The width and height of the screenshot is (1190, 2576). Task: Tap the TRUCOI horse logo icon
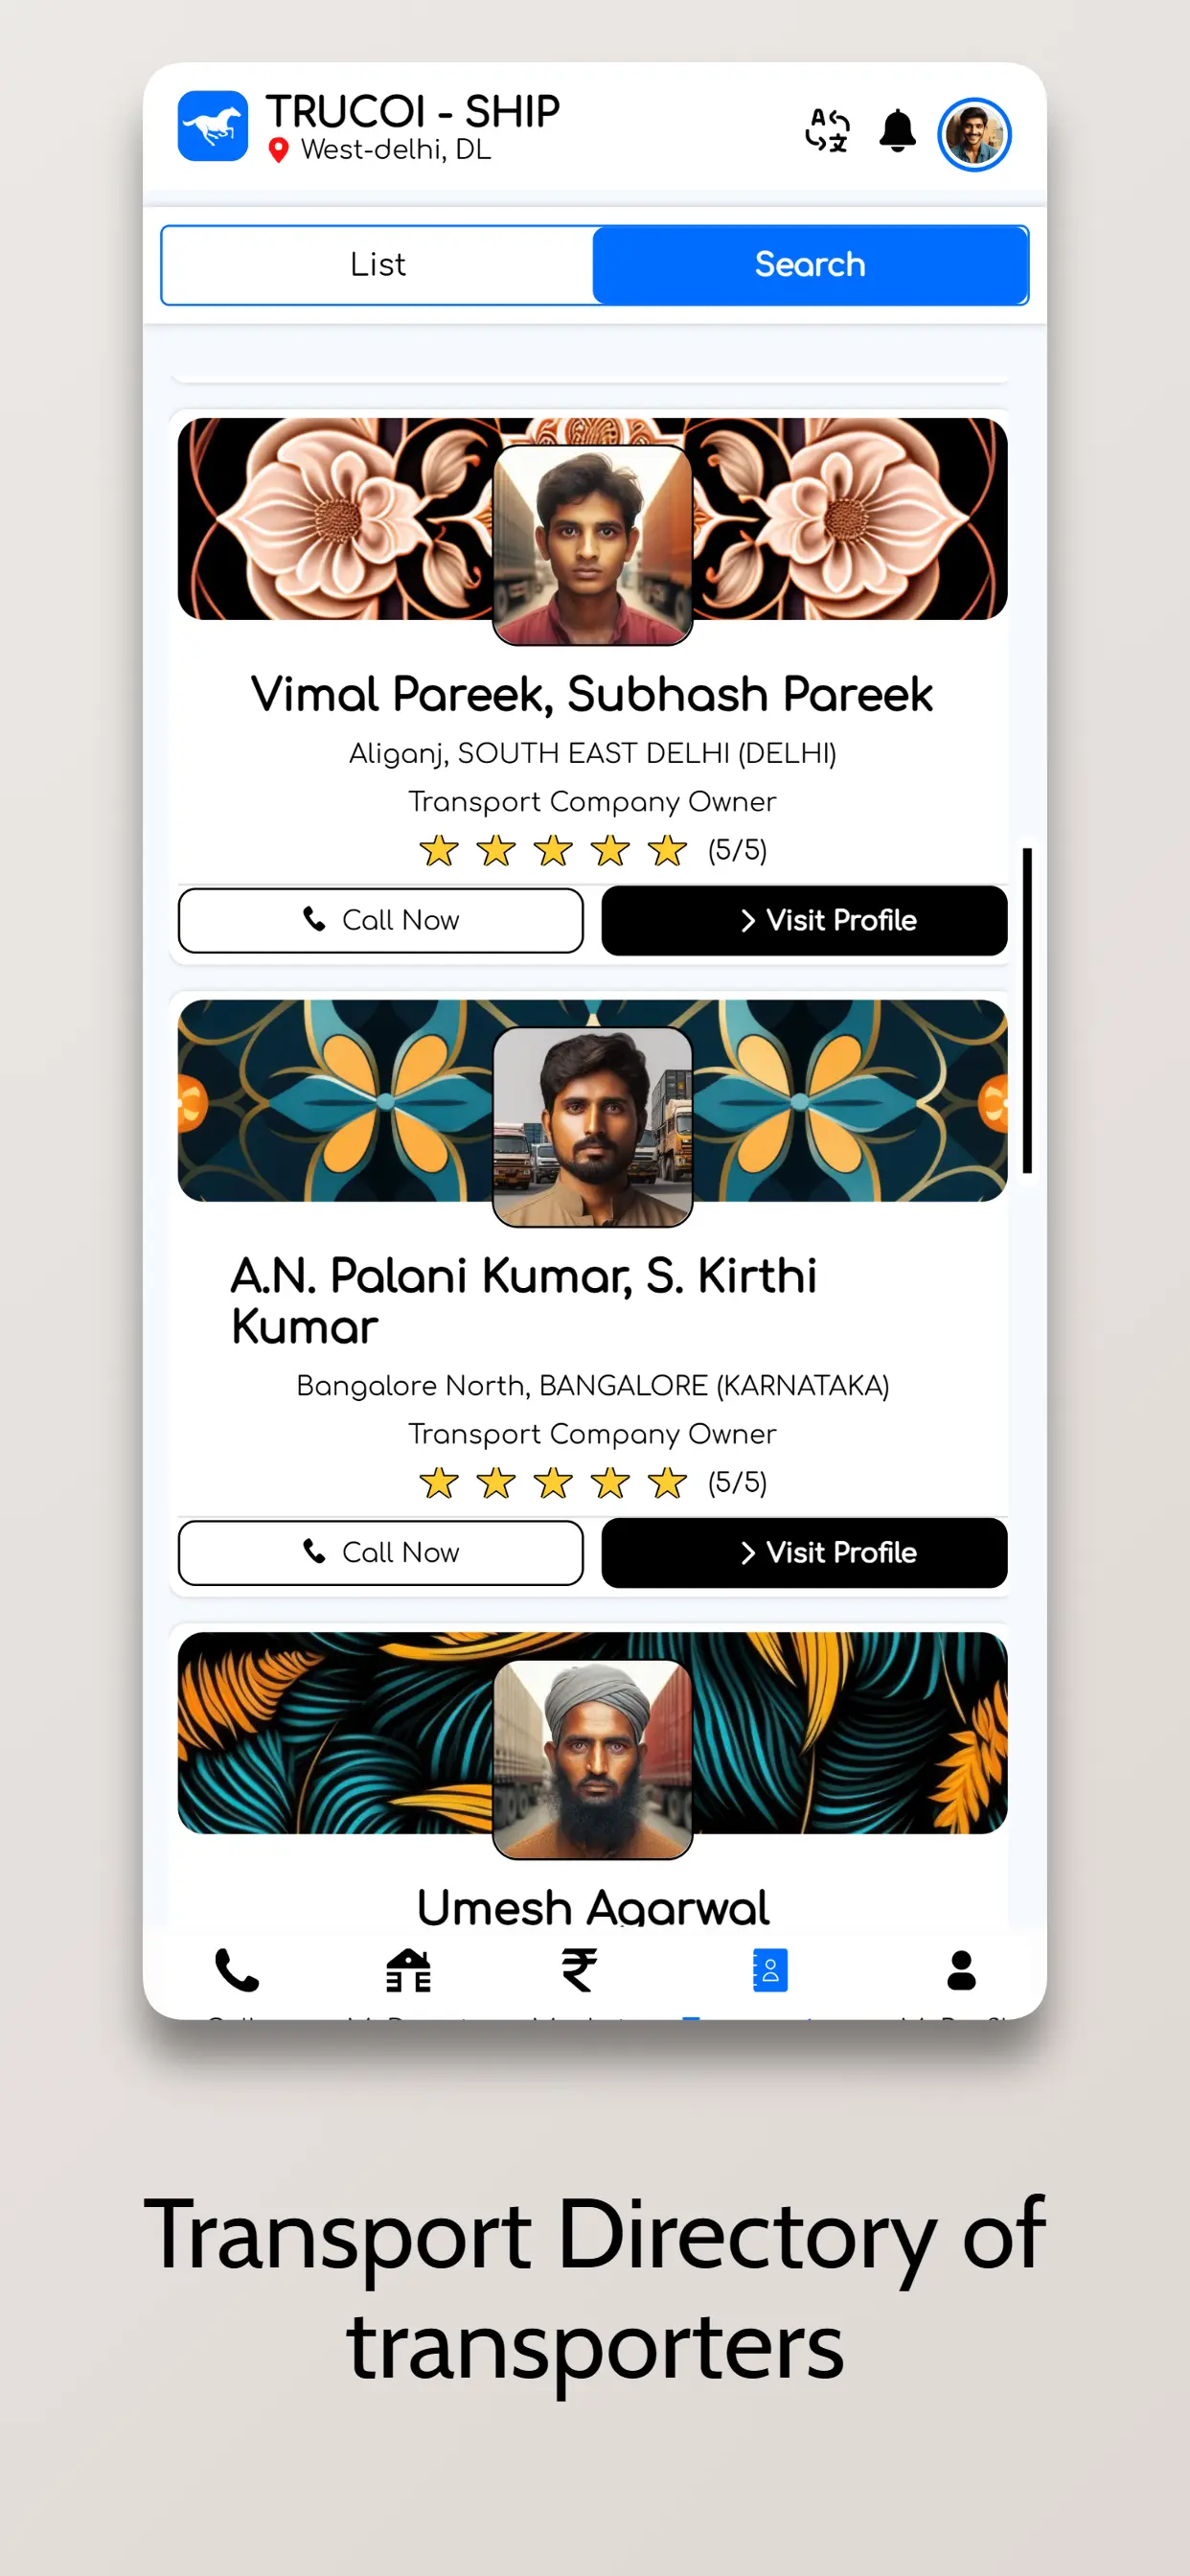click(x=213, y=126)
